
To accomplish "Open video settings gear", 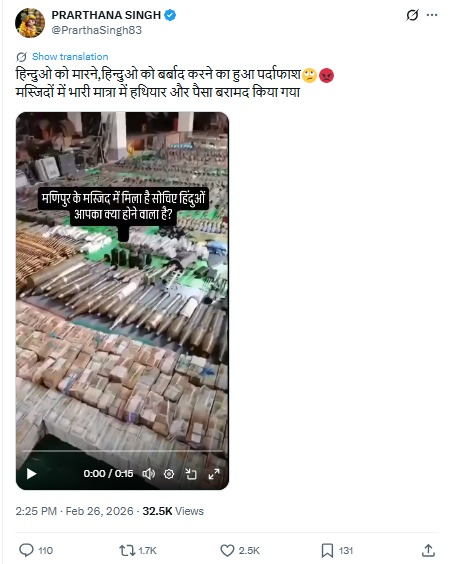I will click(169, 474).
